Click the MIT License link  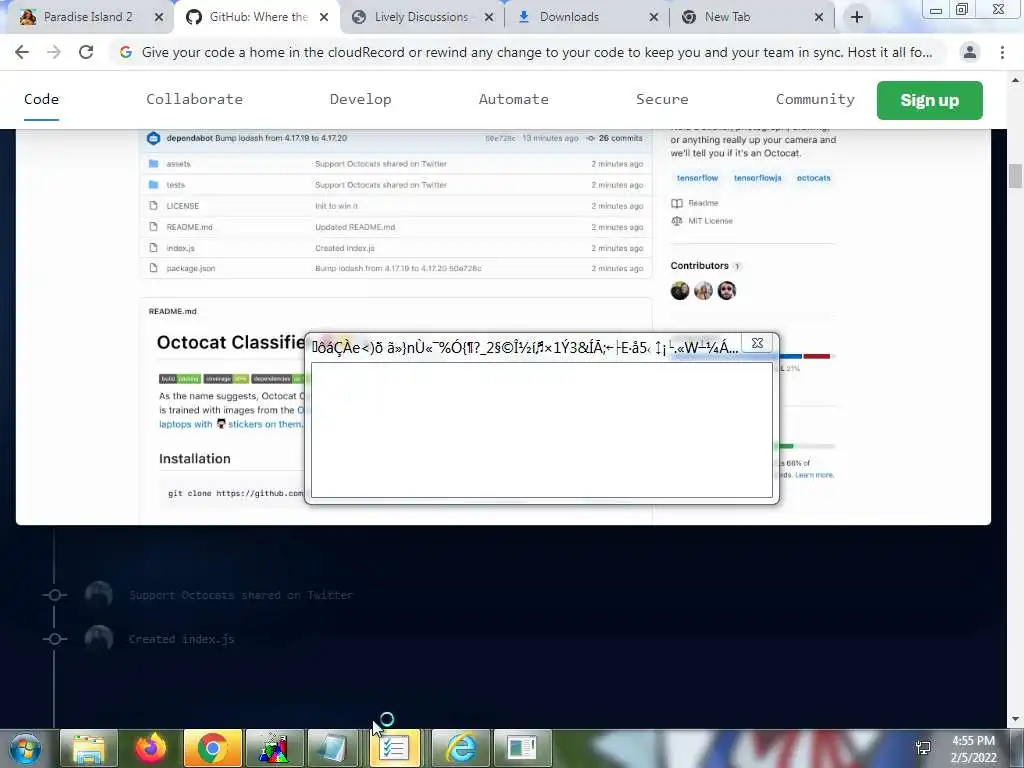(710, 221)
